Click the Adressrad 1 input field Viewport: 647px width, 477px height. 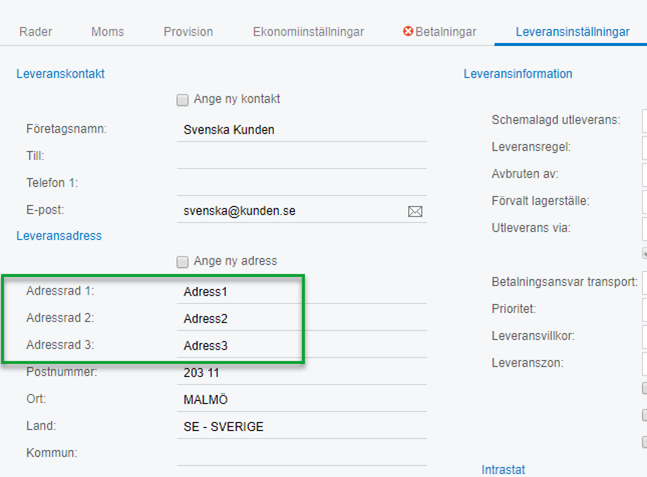(300, 292)
